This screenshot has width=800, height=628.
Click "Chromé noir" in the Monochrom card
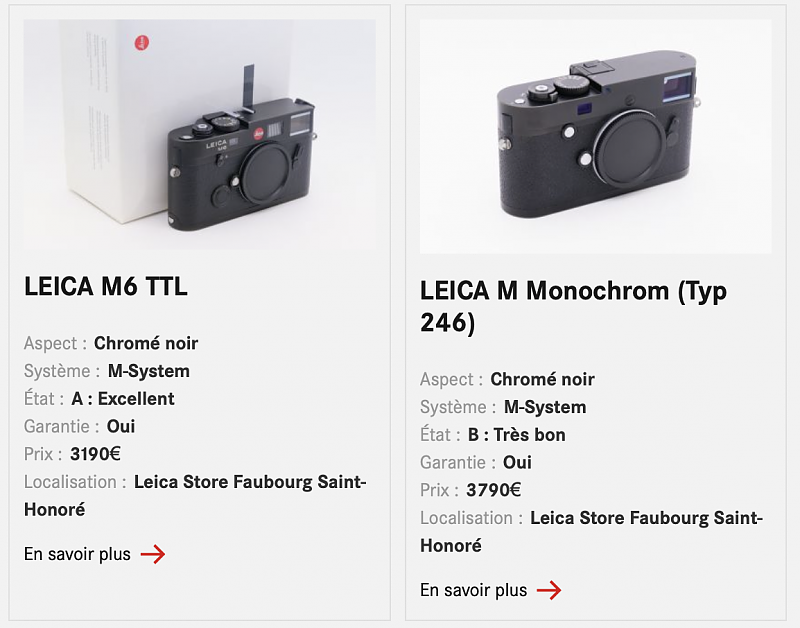(x=542, y=379)
